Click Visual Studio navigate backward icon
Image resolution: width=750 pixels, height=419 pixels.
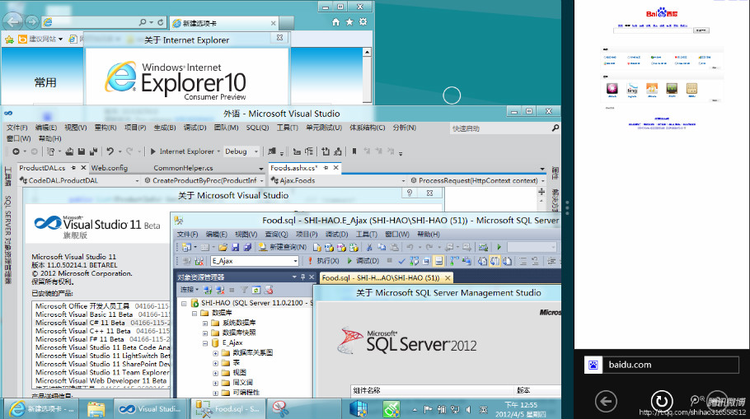(16, 151)
